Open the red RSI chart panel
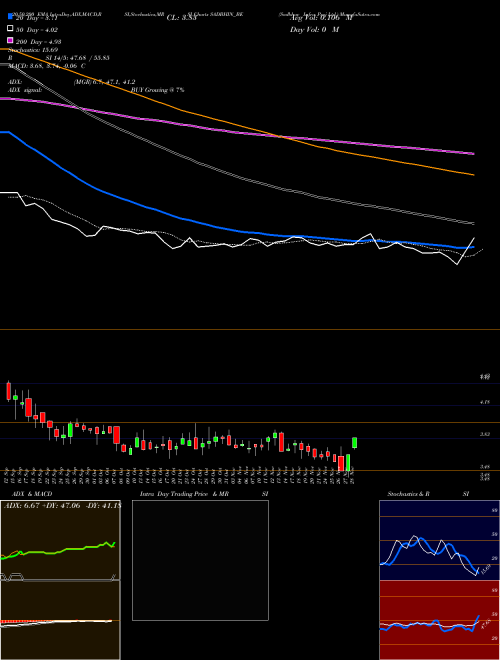The image size is (500, 660). pos(439,620)
